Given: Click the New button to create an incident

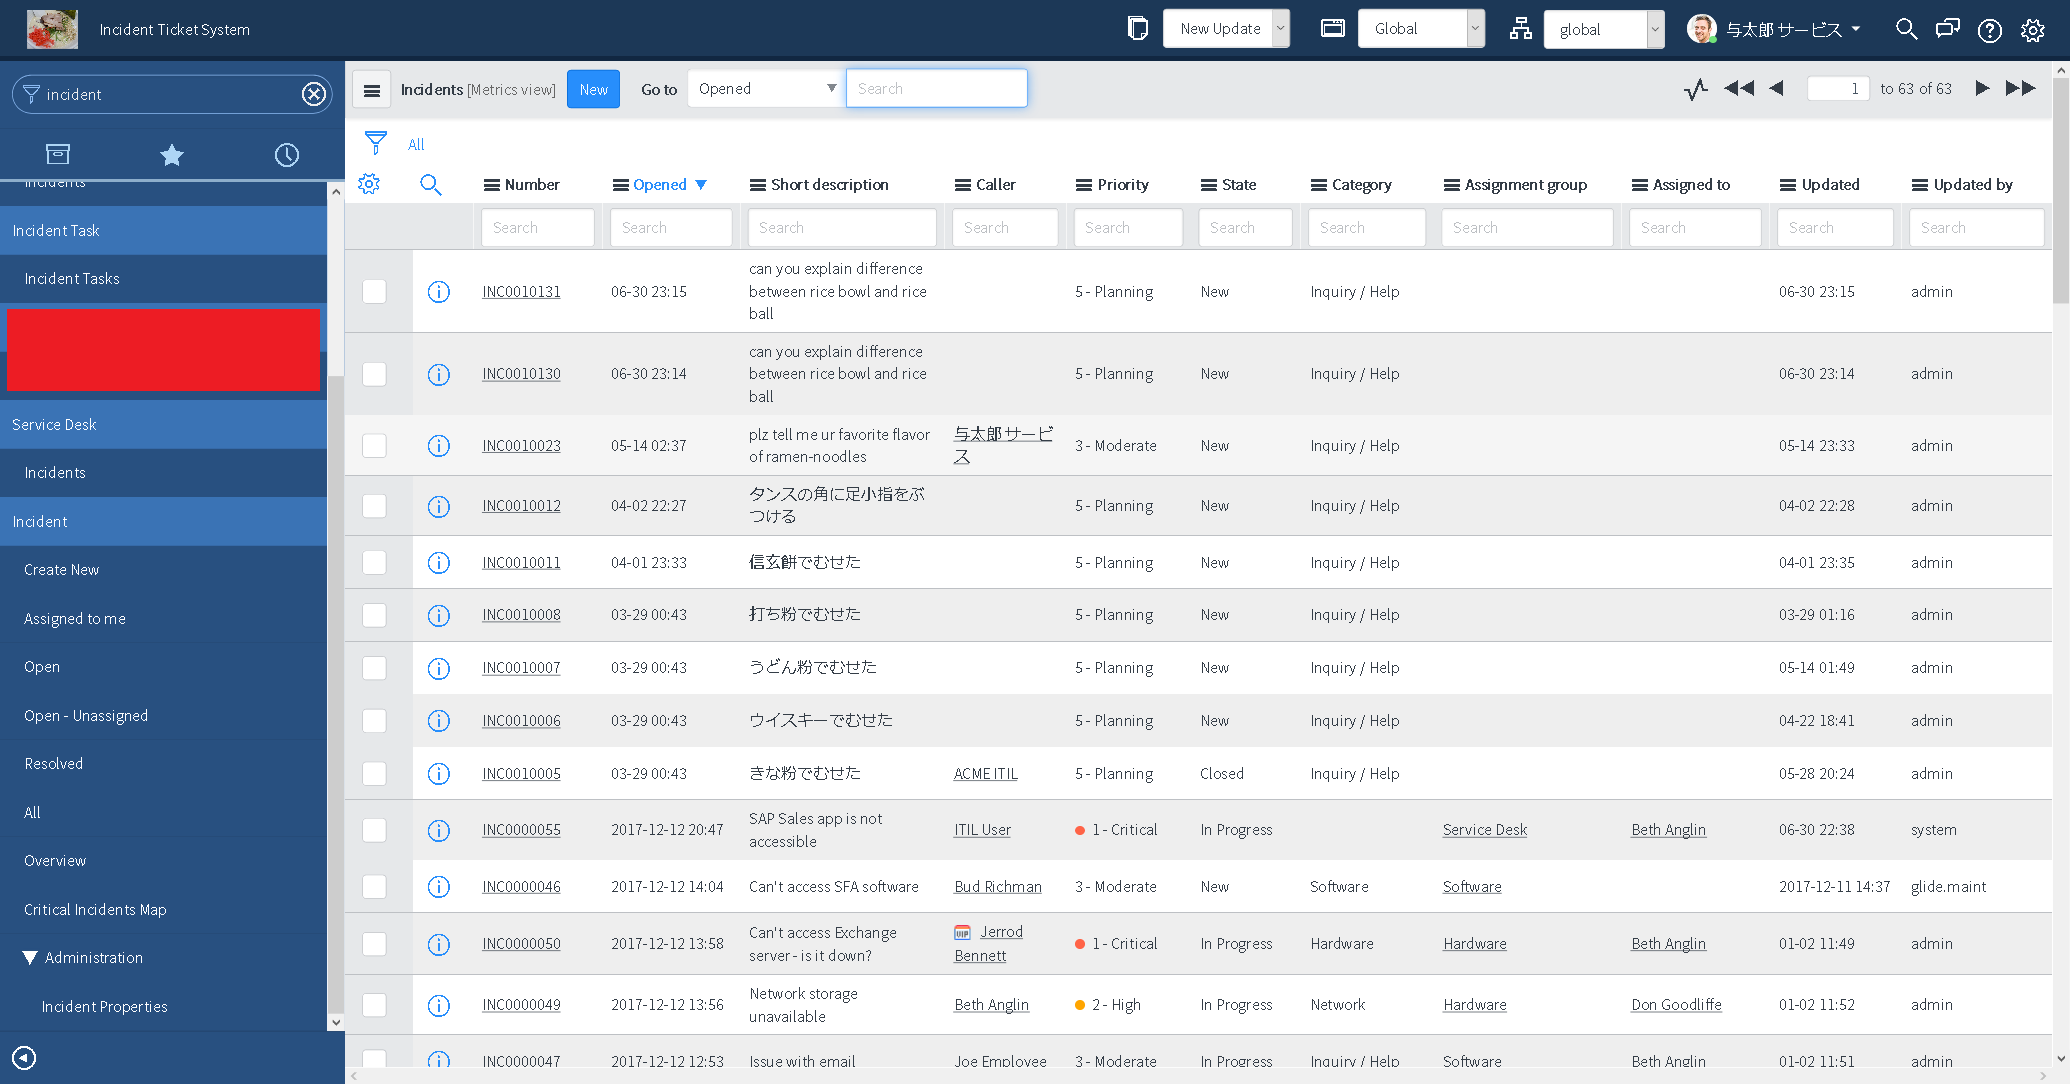Looking at the screenshot, I should coord(593,89).
